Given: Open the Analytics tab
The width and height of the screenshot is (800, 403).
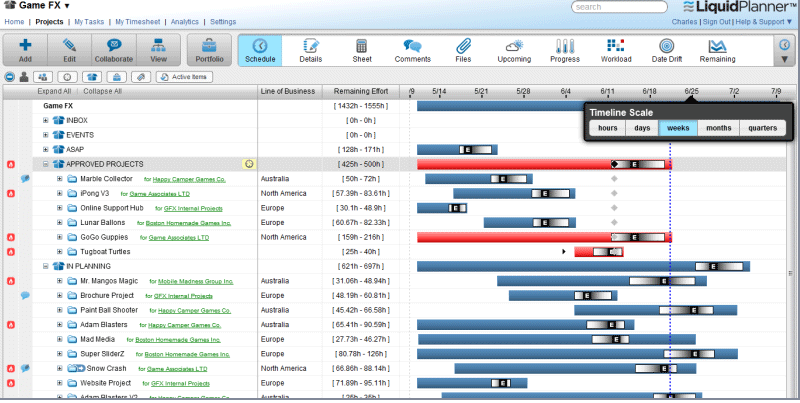Looking at the screenshot, I should (x=185, y=22).
